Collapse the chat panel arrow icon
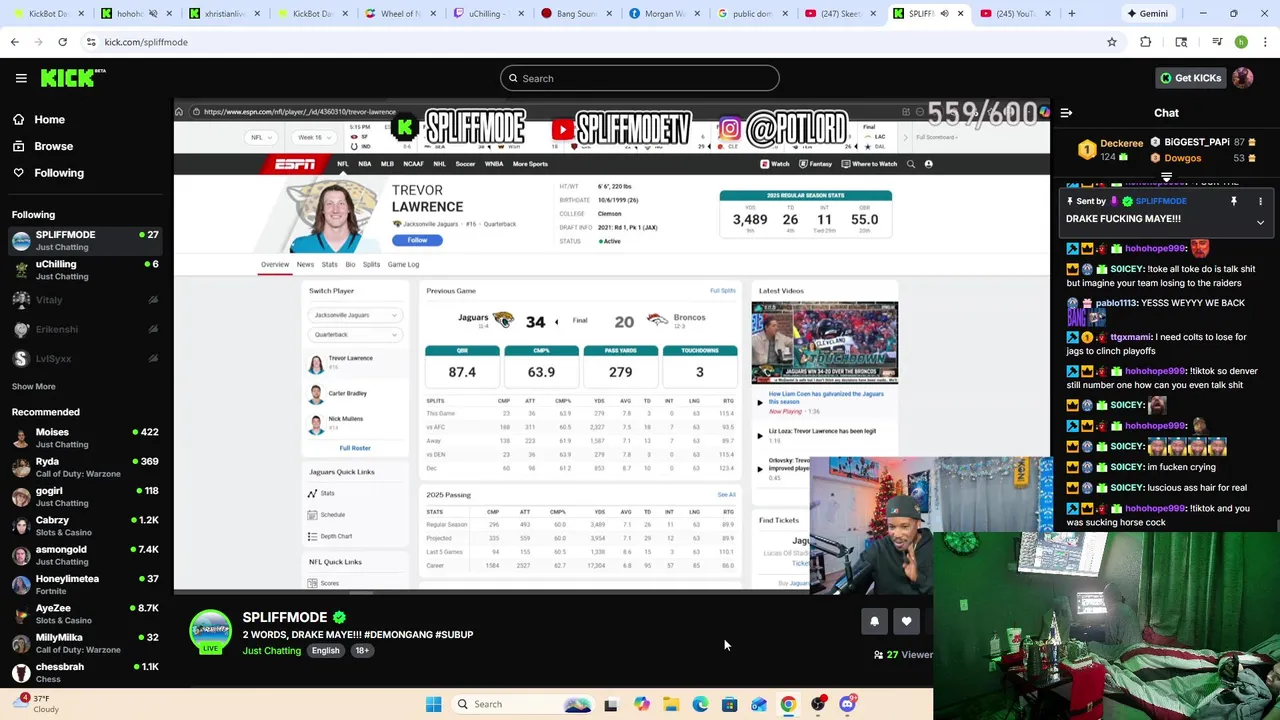1280x720 pixels. (1066, 113)
